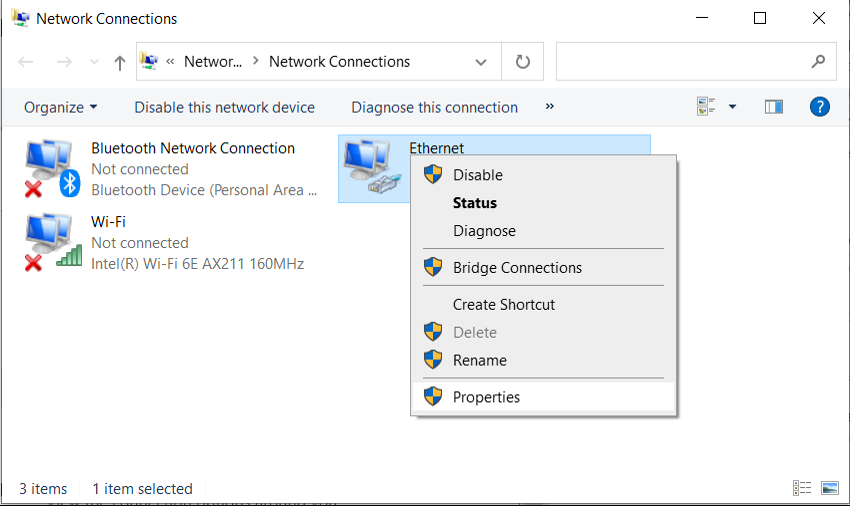This screenshot has width=850, height=506.
Task: Open the view options dropdown arrow
Action: [732, 107]
